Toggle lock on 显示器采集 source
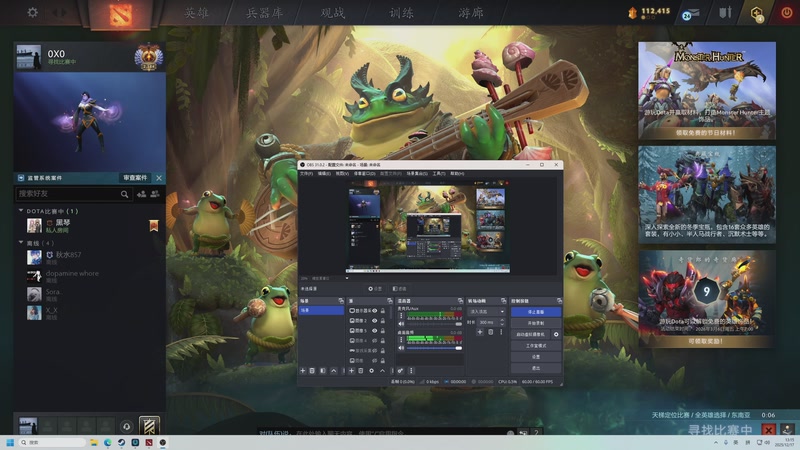The height and width of the screenshot is (450, 800). [x=383, y=311]
